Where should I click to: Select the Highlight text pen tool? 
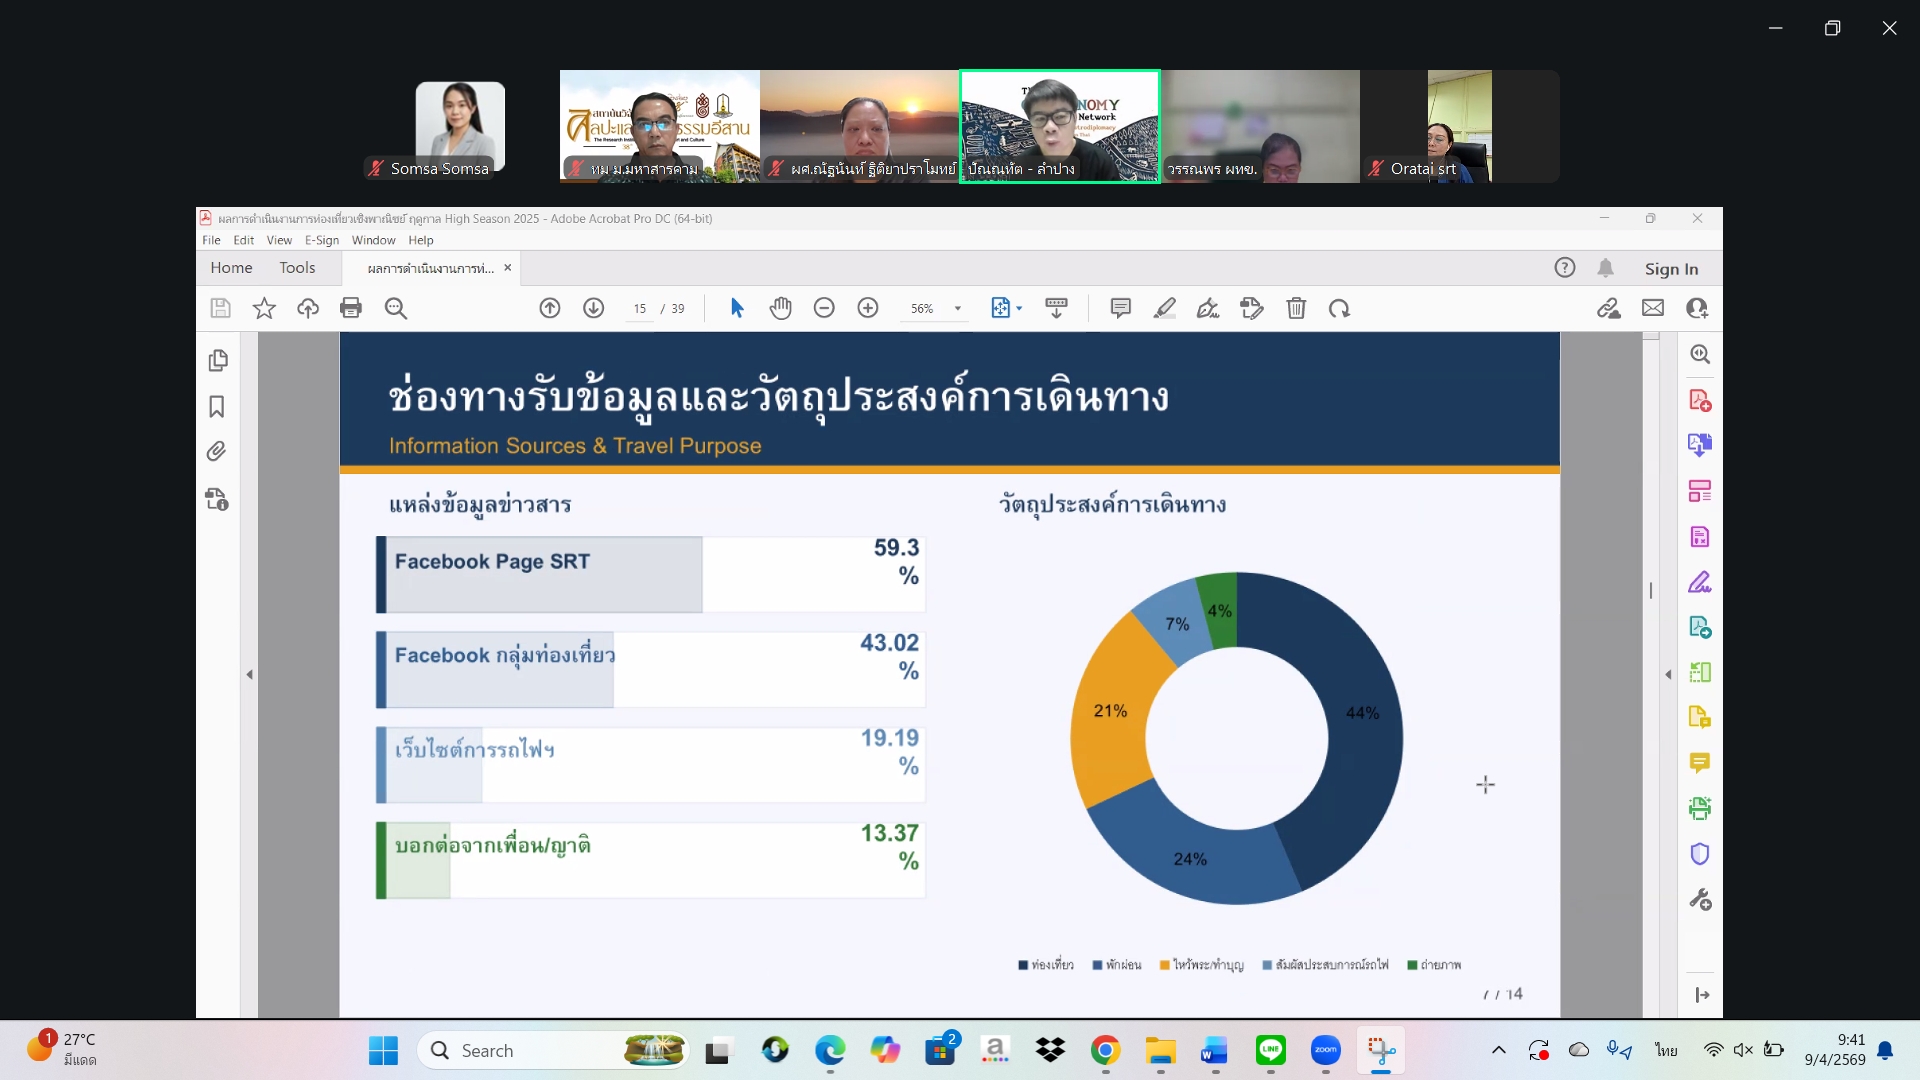(1164, 308)
